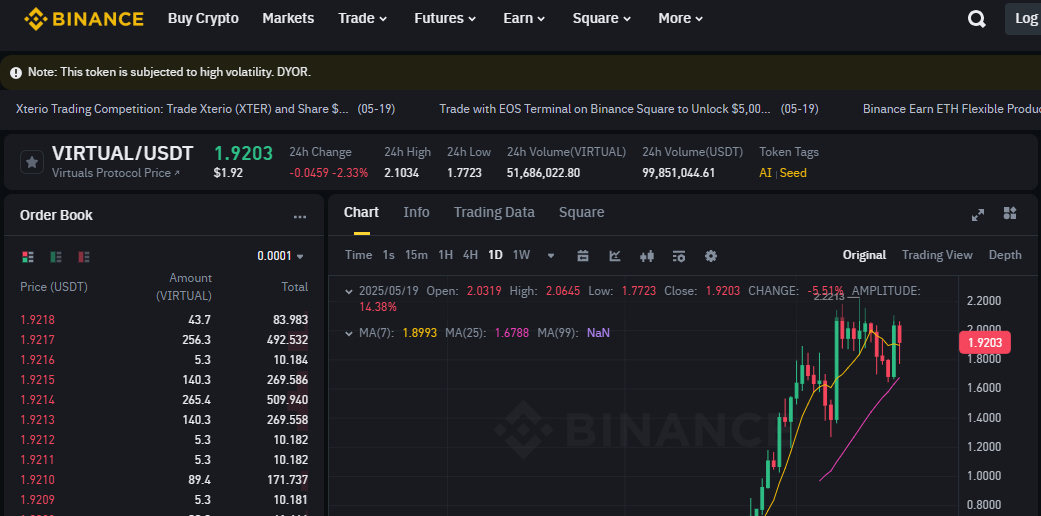Click the Binance logo

click(84, 19)
